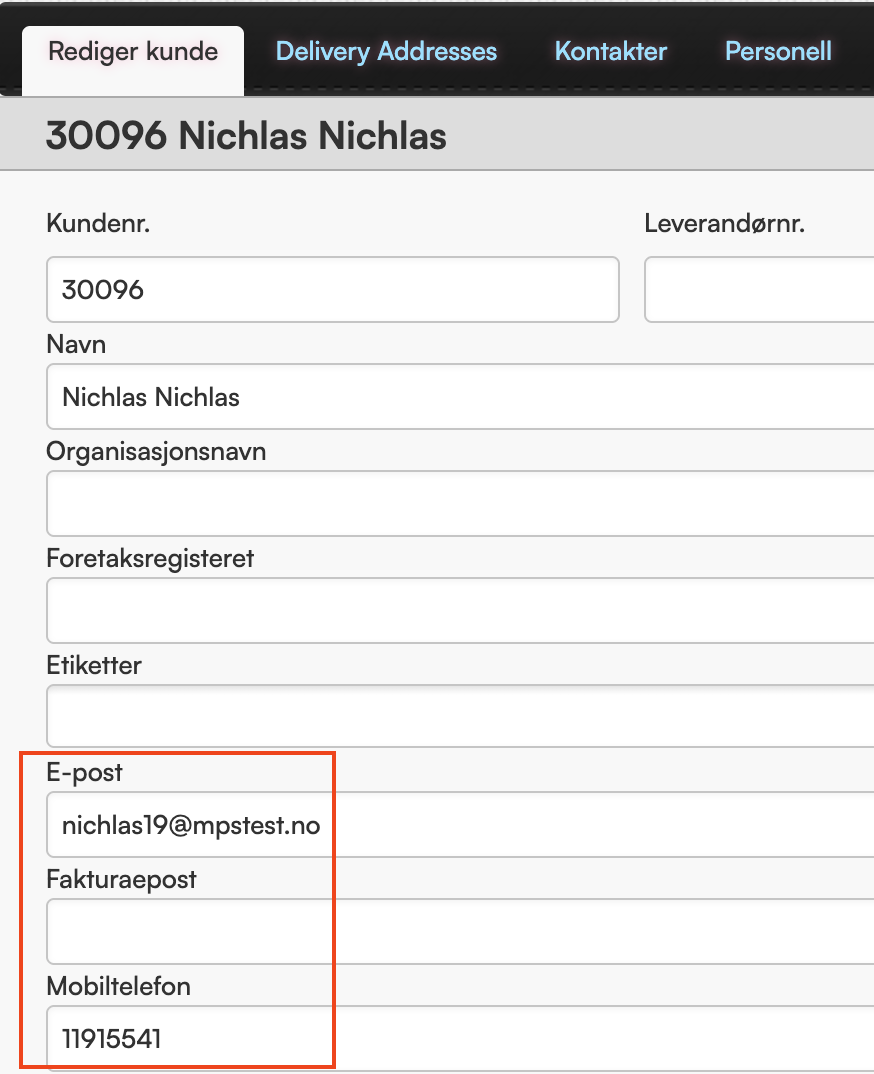Click the E-post field with nichlas19@mpstest.no

click(460, 825)
